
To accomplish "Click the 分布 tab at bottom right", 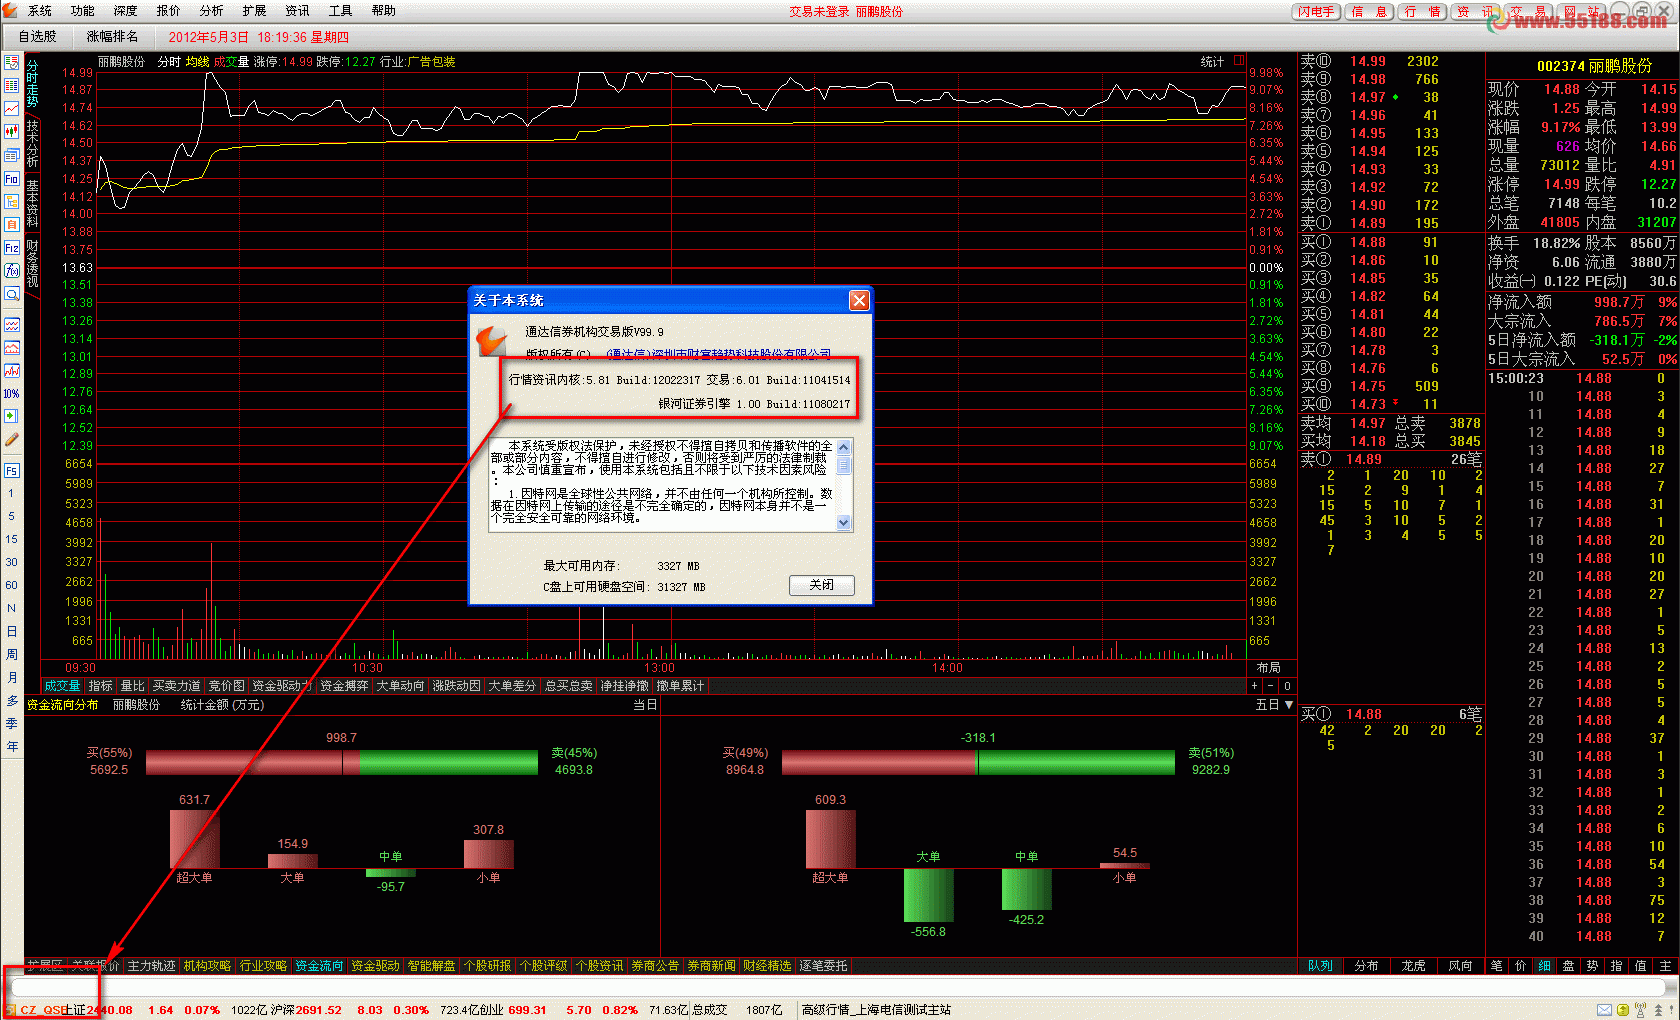I will tap(1367, 966).
